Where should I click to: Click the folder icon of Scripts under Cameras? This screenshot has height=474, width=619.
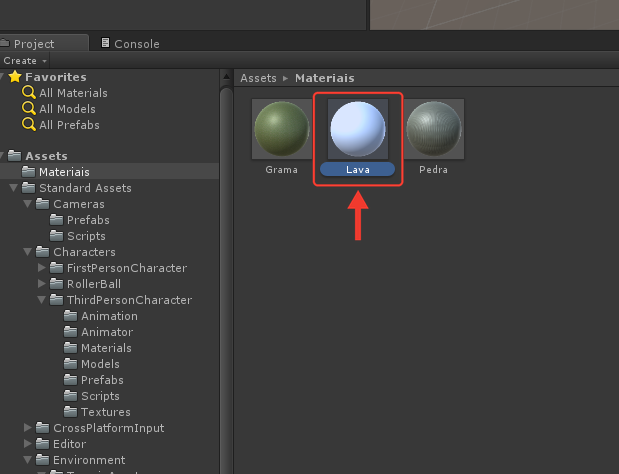pos(56,236)
